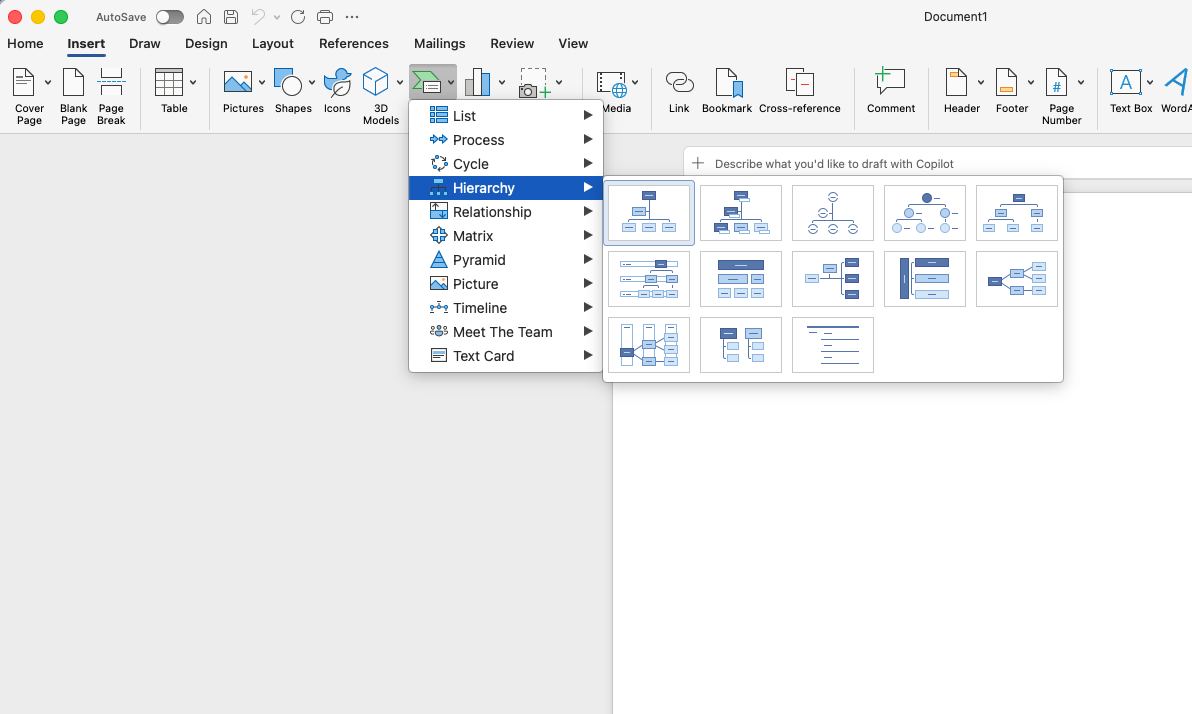This screenshot has width=1192, height=714.
Task: Click the SmartArt icon in ribbon
Action: tap(427, 82)
